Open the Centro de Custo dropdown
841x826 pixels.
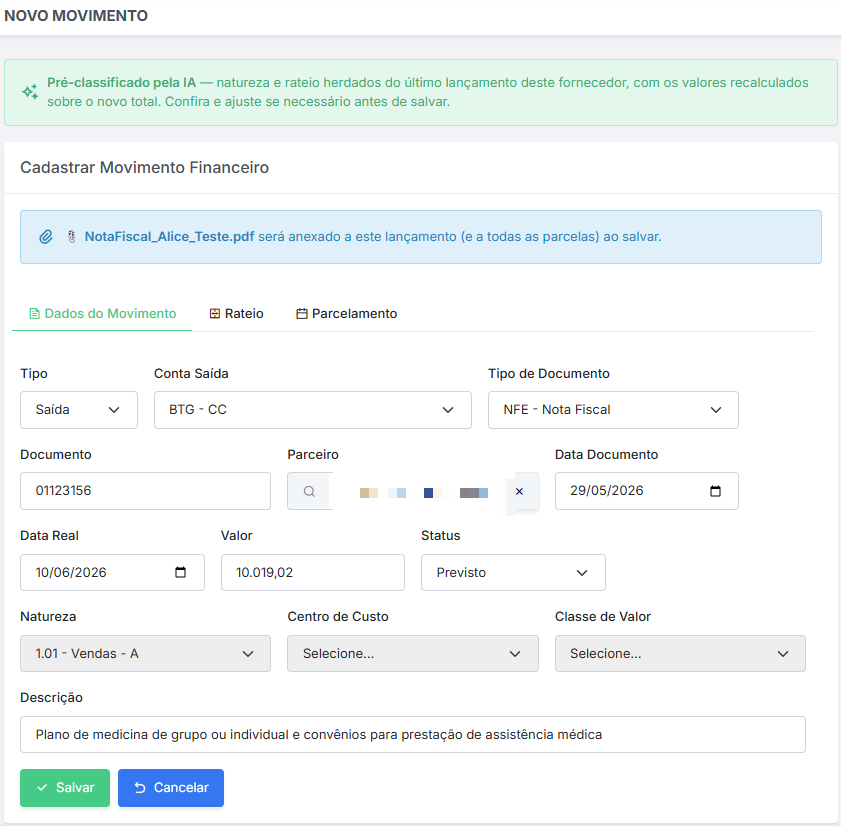(x=412, y=653)
